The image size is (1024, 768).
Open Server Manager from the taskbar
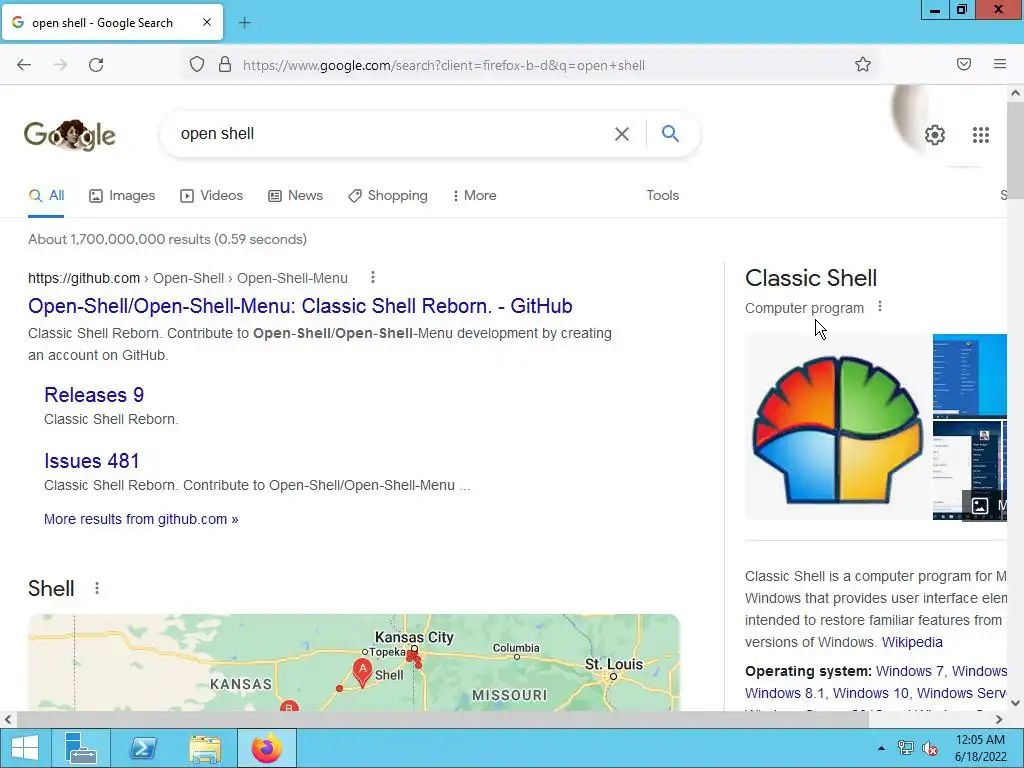tap(81, 748)
